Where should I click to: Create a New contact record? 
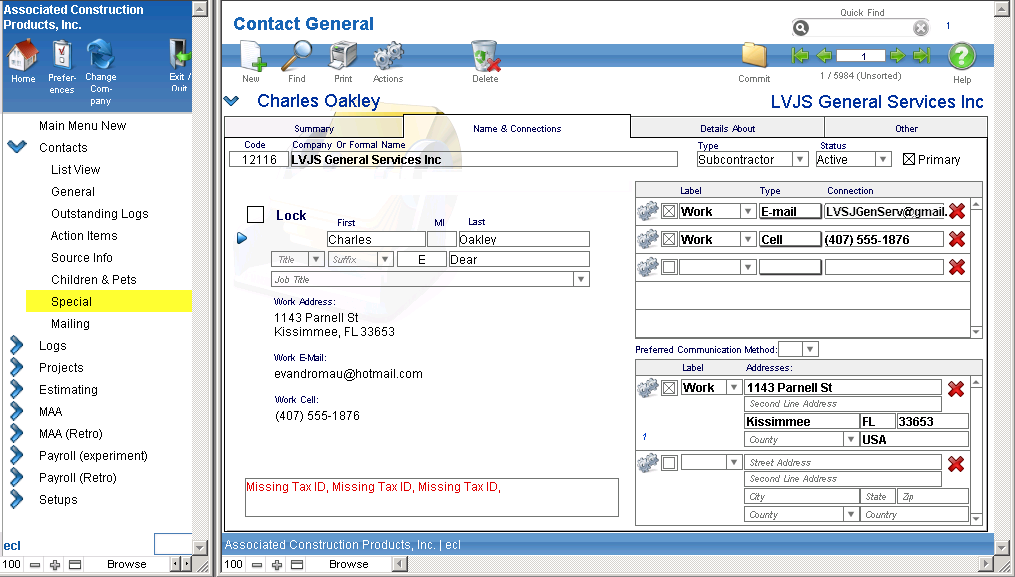point(251,56)
